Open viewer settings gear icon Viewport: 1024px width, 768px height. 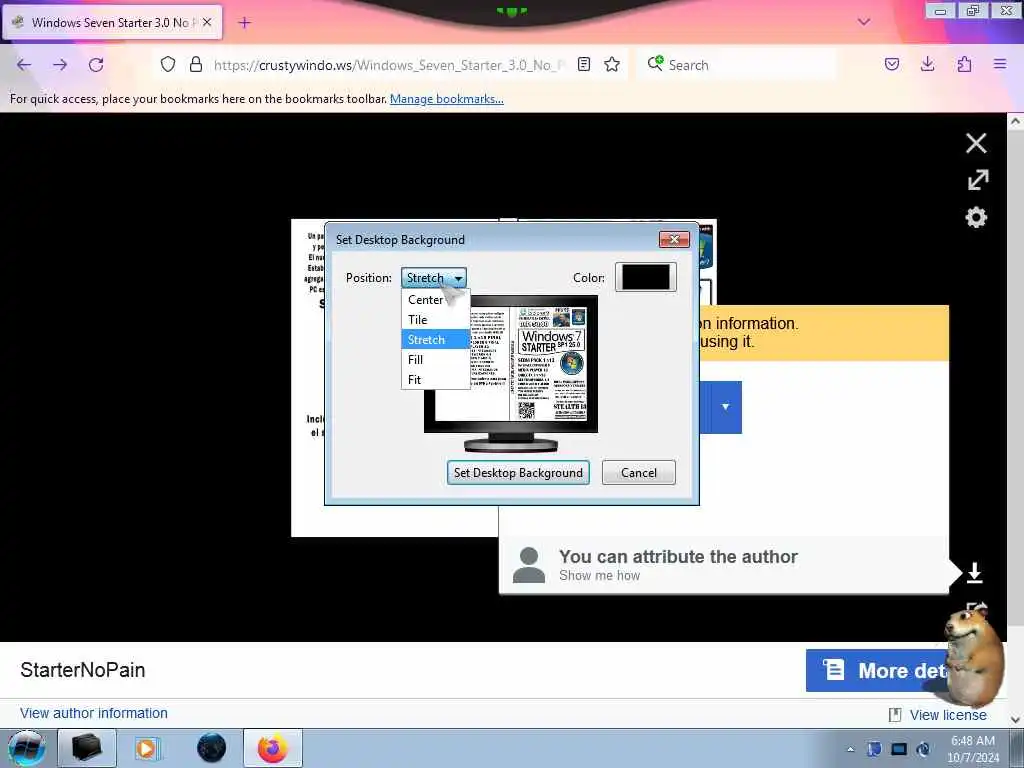[x=976, y=217]
